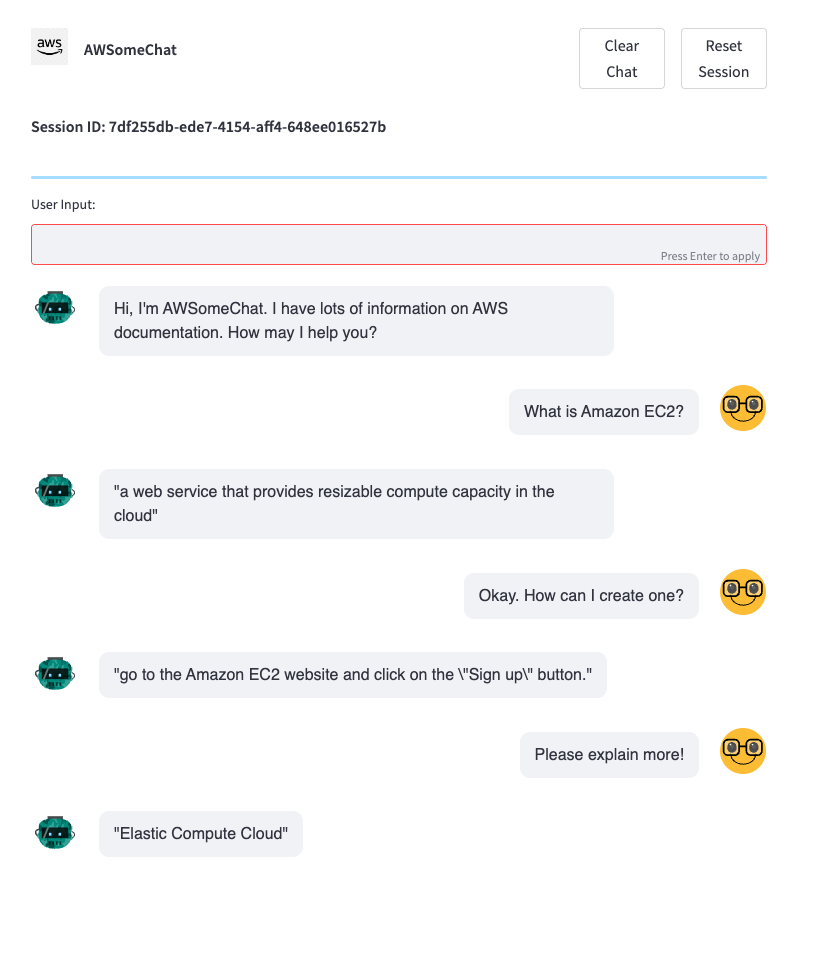Select the 'Okay. How can I create one?' bubble

point(581,596)
